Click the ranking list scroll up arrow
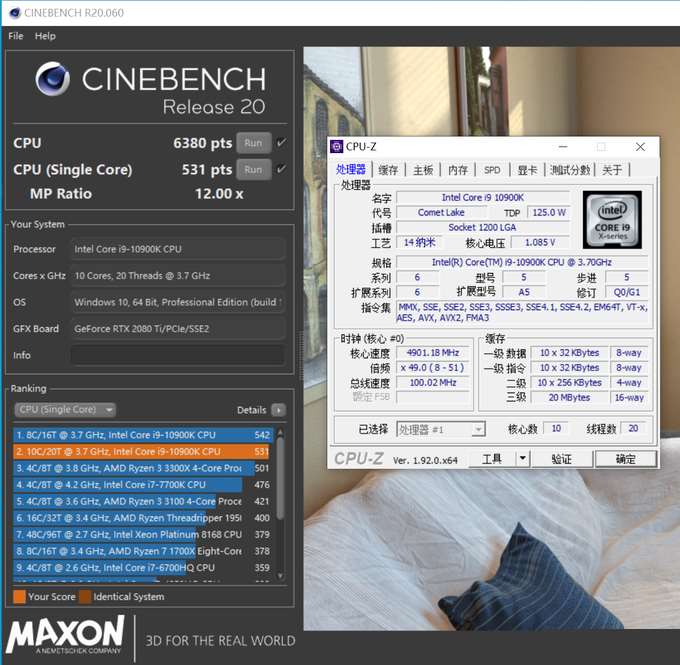The image size is (680, 665). tap(280, 432)
